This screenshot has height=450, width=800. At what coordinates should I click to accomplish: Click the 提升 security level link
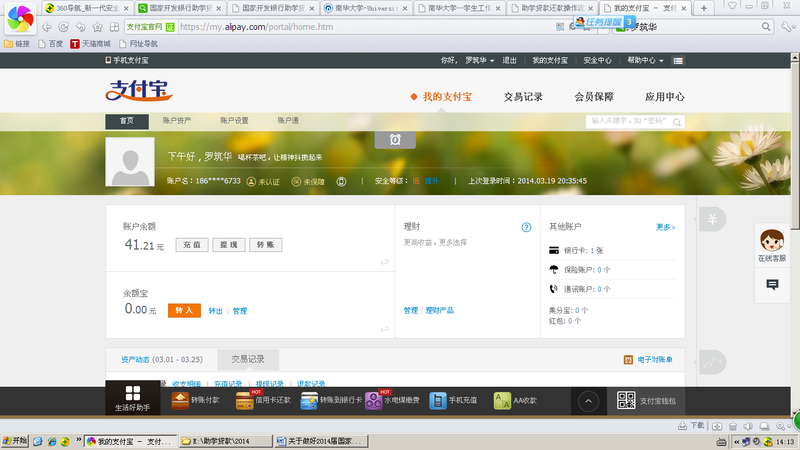click(432, 181)
